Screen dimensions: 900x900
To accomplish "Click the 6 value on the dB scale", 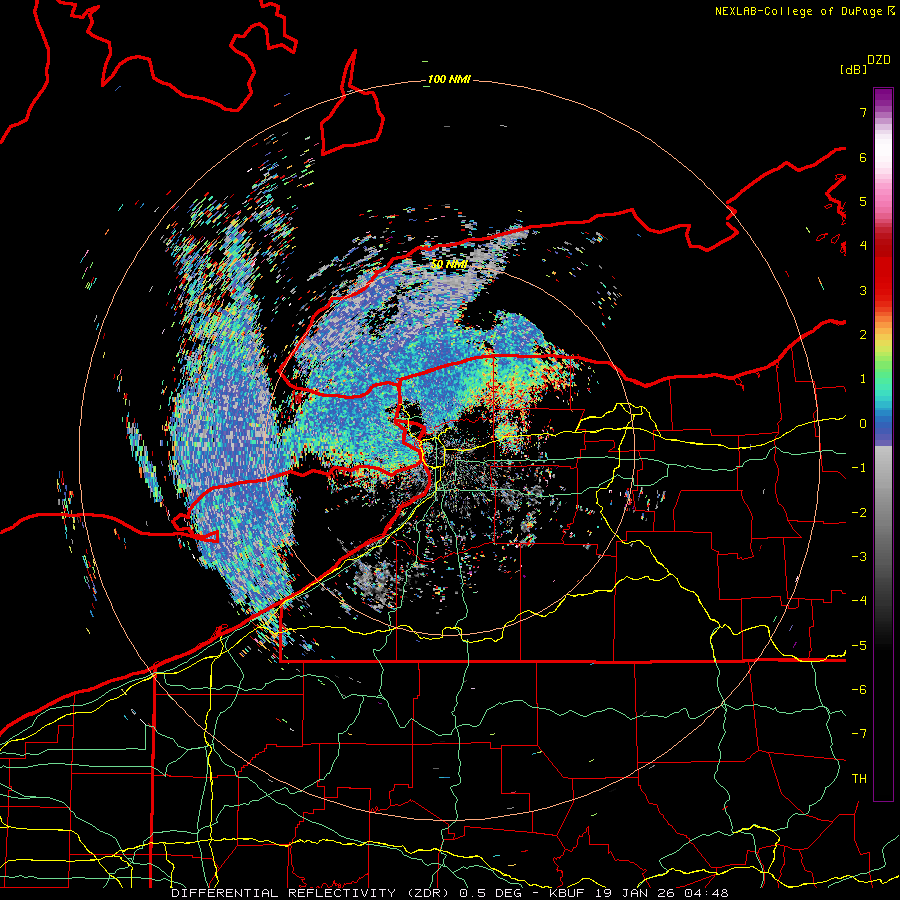I will tap(863, 157).
